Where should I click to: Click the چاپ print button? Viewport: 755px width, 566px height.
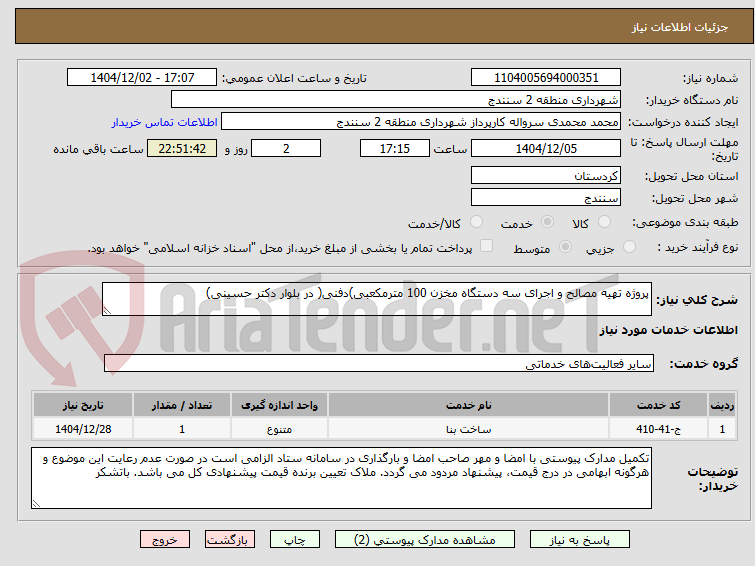coord(295,540)
